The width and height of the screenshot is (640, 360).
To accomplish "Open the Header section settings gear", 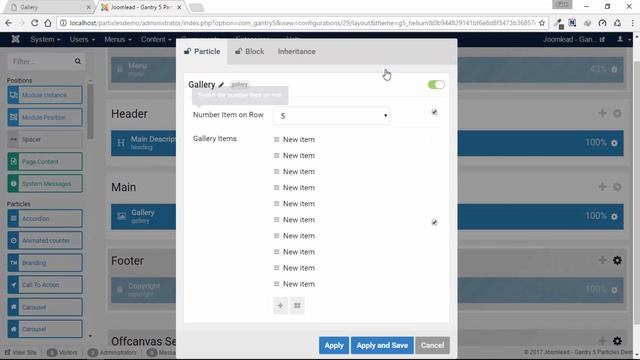I will pos(617,113).
